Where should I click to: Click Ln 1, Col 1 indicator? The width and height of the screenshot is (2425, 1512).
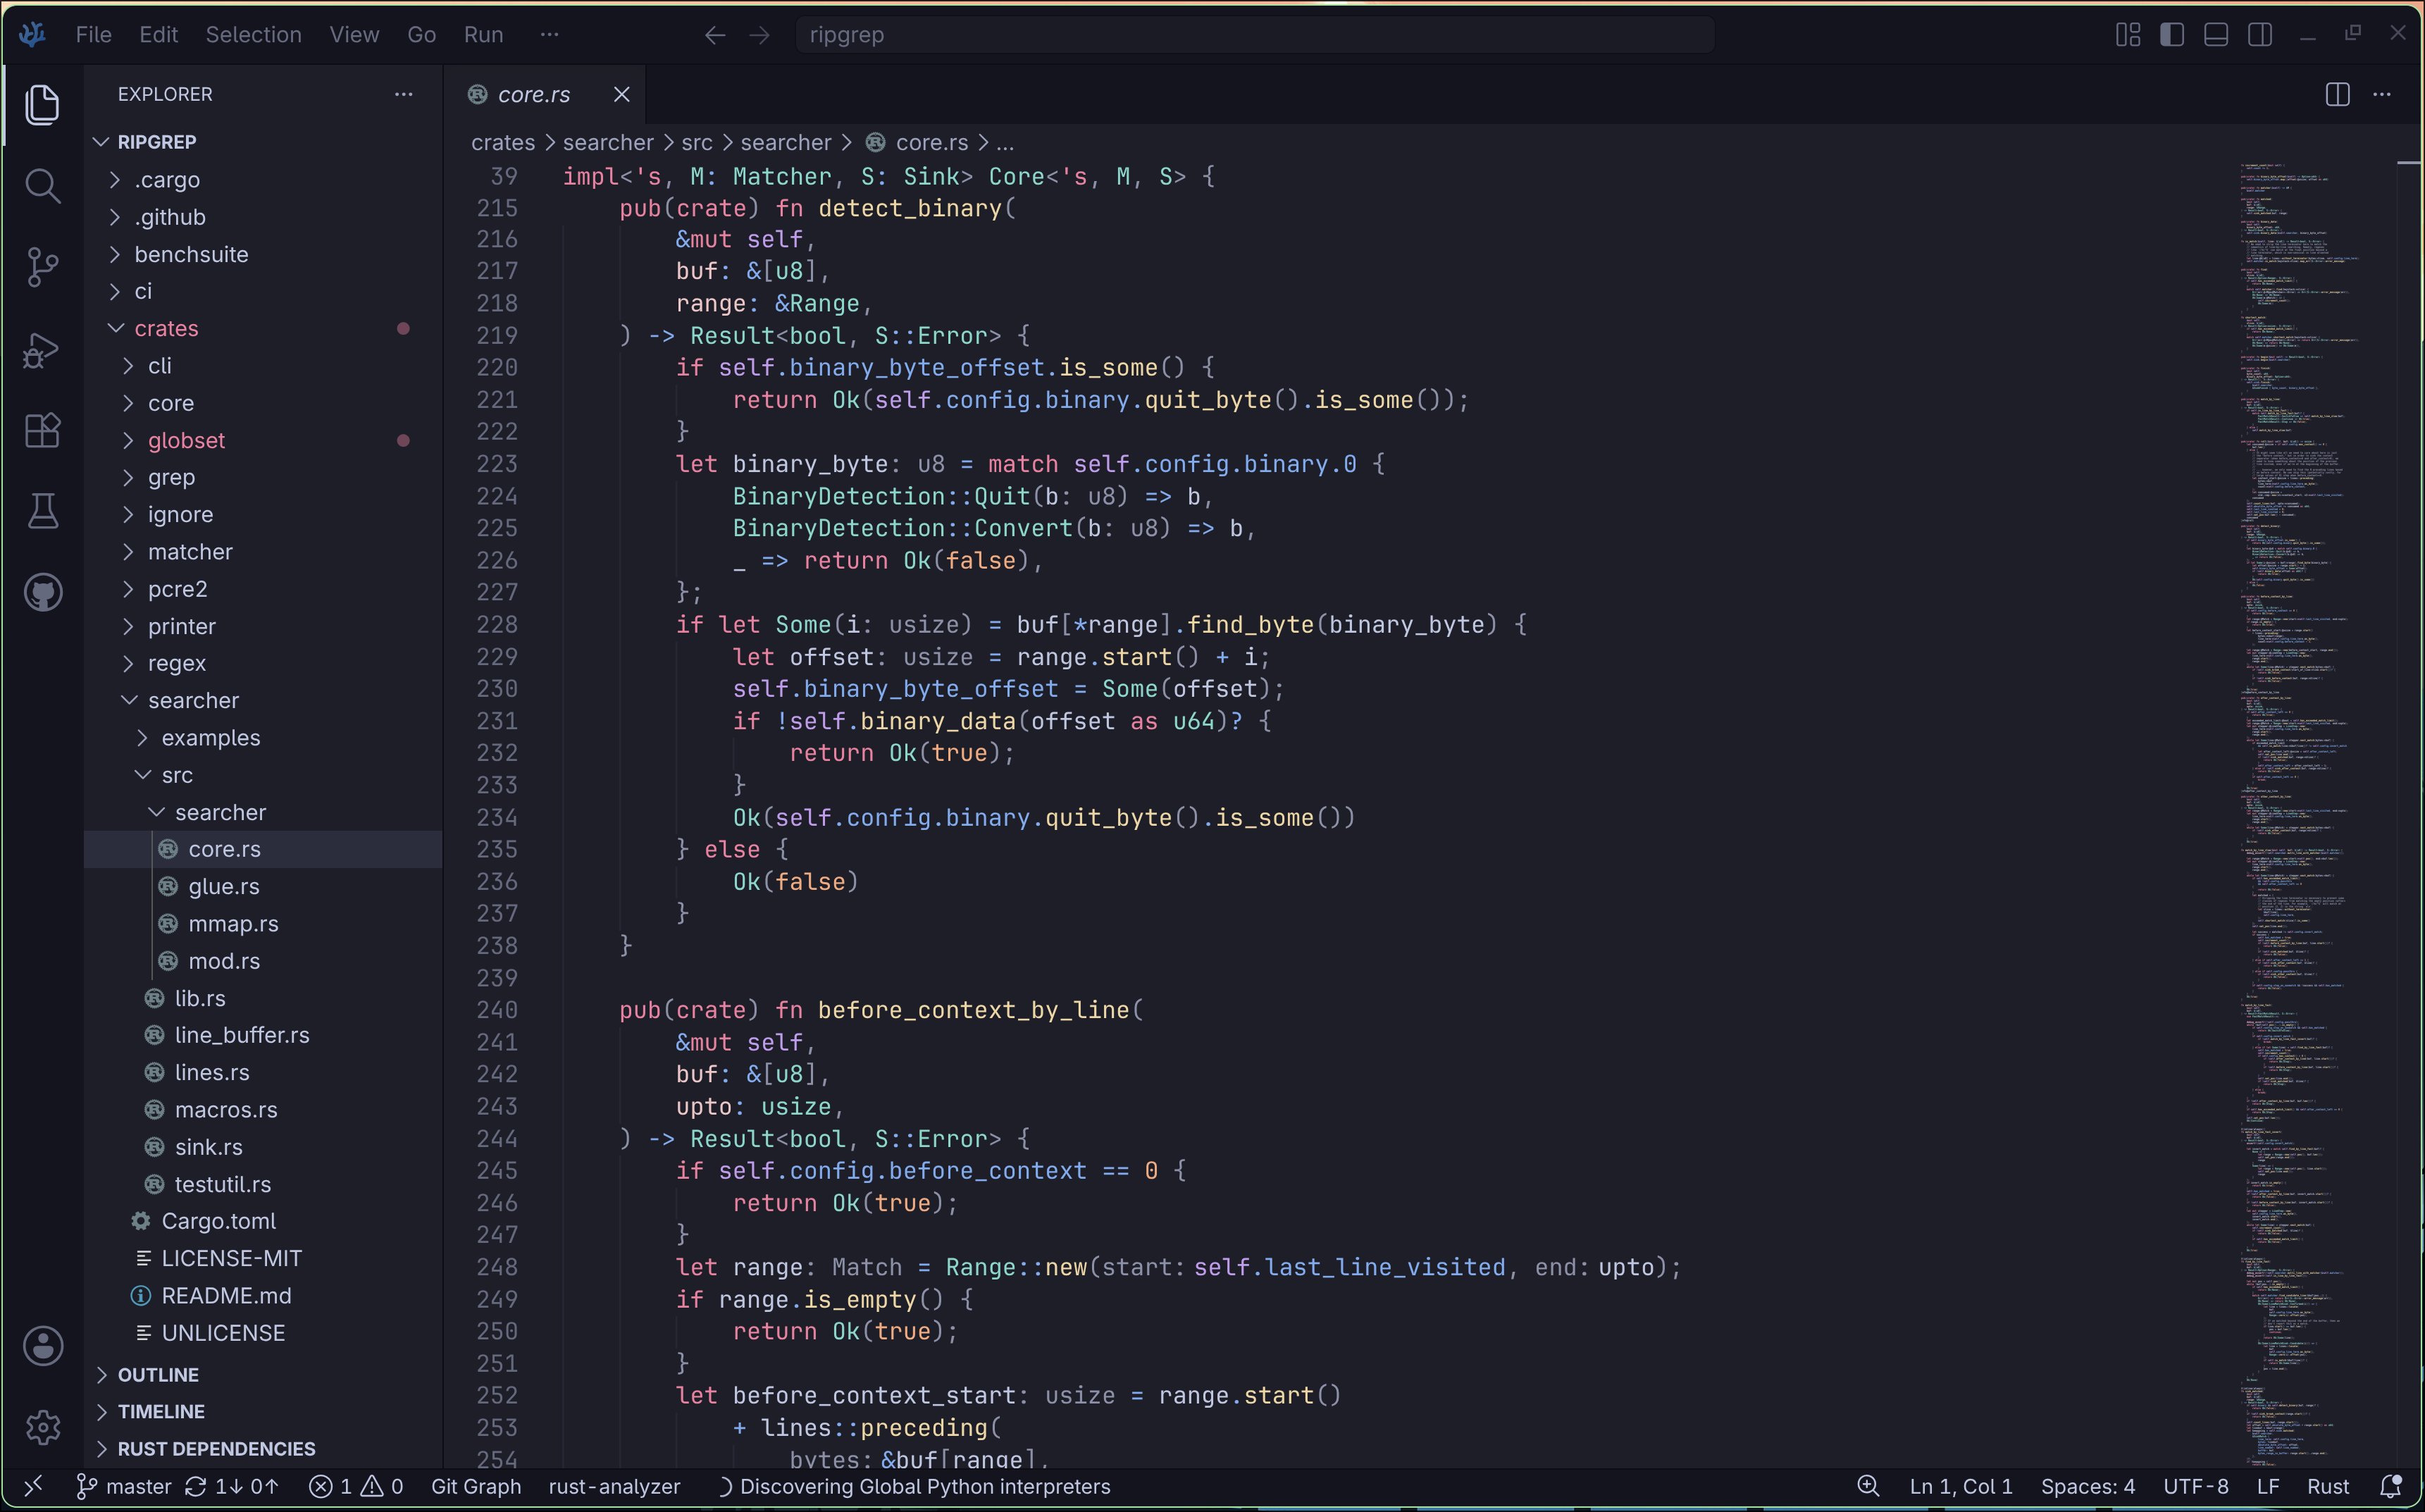1960,1486
